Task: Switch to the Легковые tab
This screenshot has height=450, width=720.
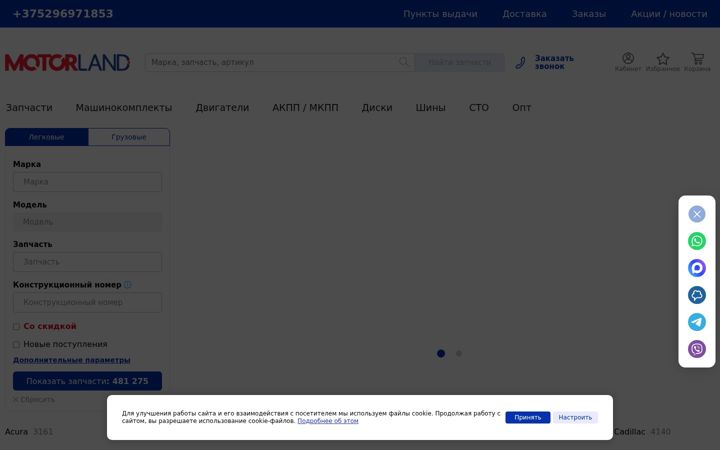Action: pos(46,137)
